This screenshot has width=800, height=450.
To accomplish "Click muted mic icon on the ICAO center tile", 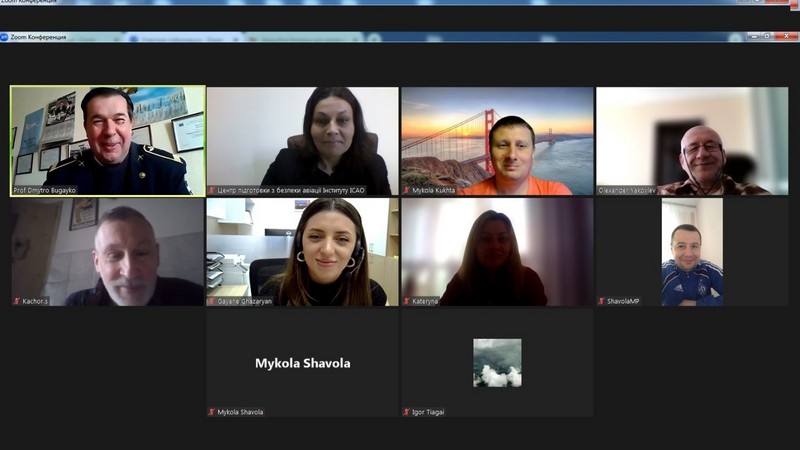I will coord(212,190).
